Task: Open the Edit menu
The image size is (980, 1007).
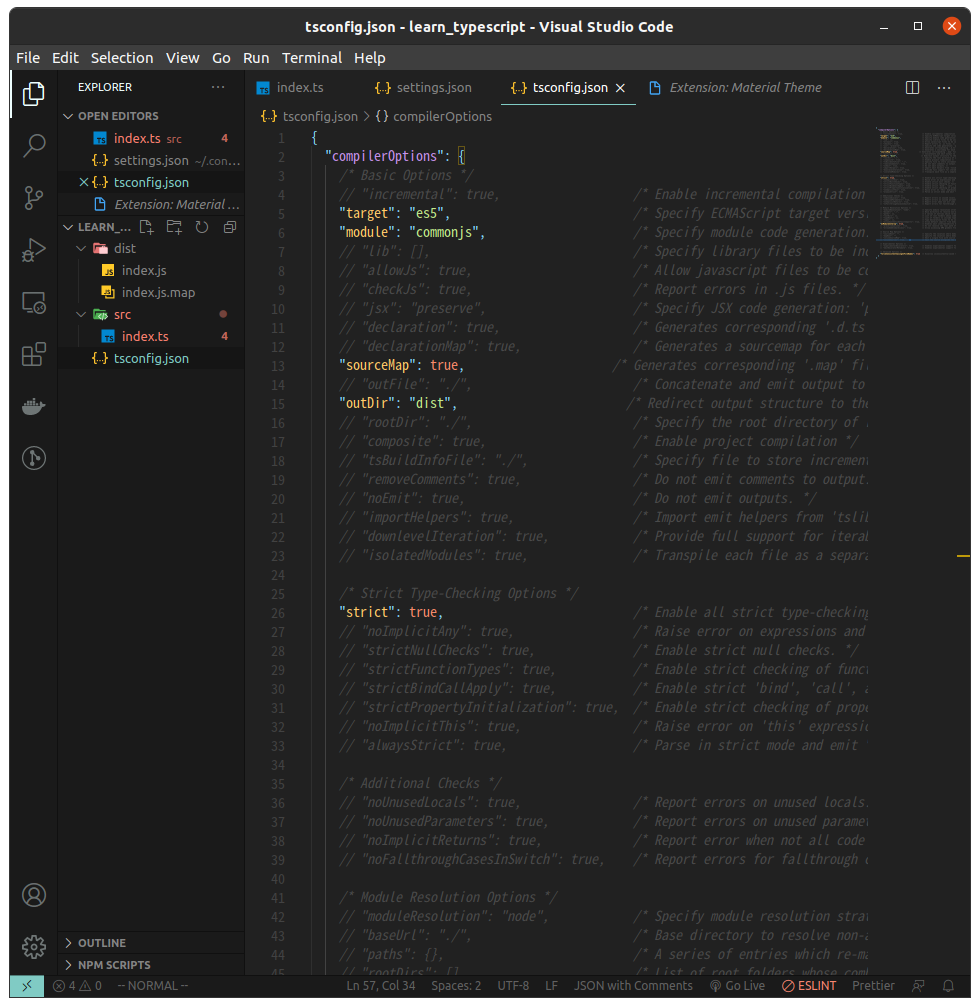Action: (x=66, y=58)
